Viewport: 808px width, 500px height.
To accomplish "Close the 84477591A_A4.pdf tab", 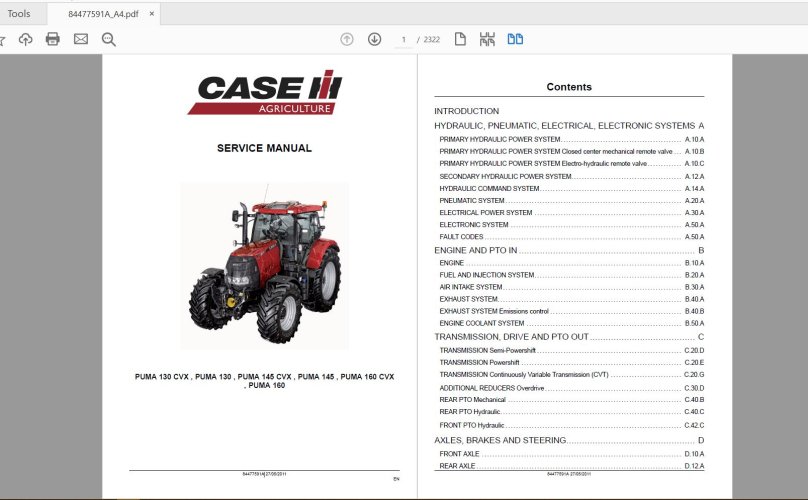I will pos(152,14).
